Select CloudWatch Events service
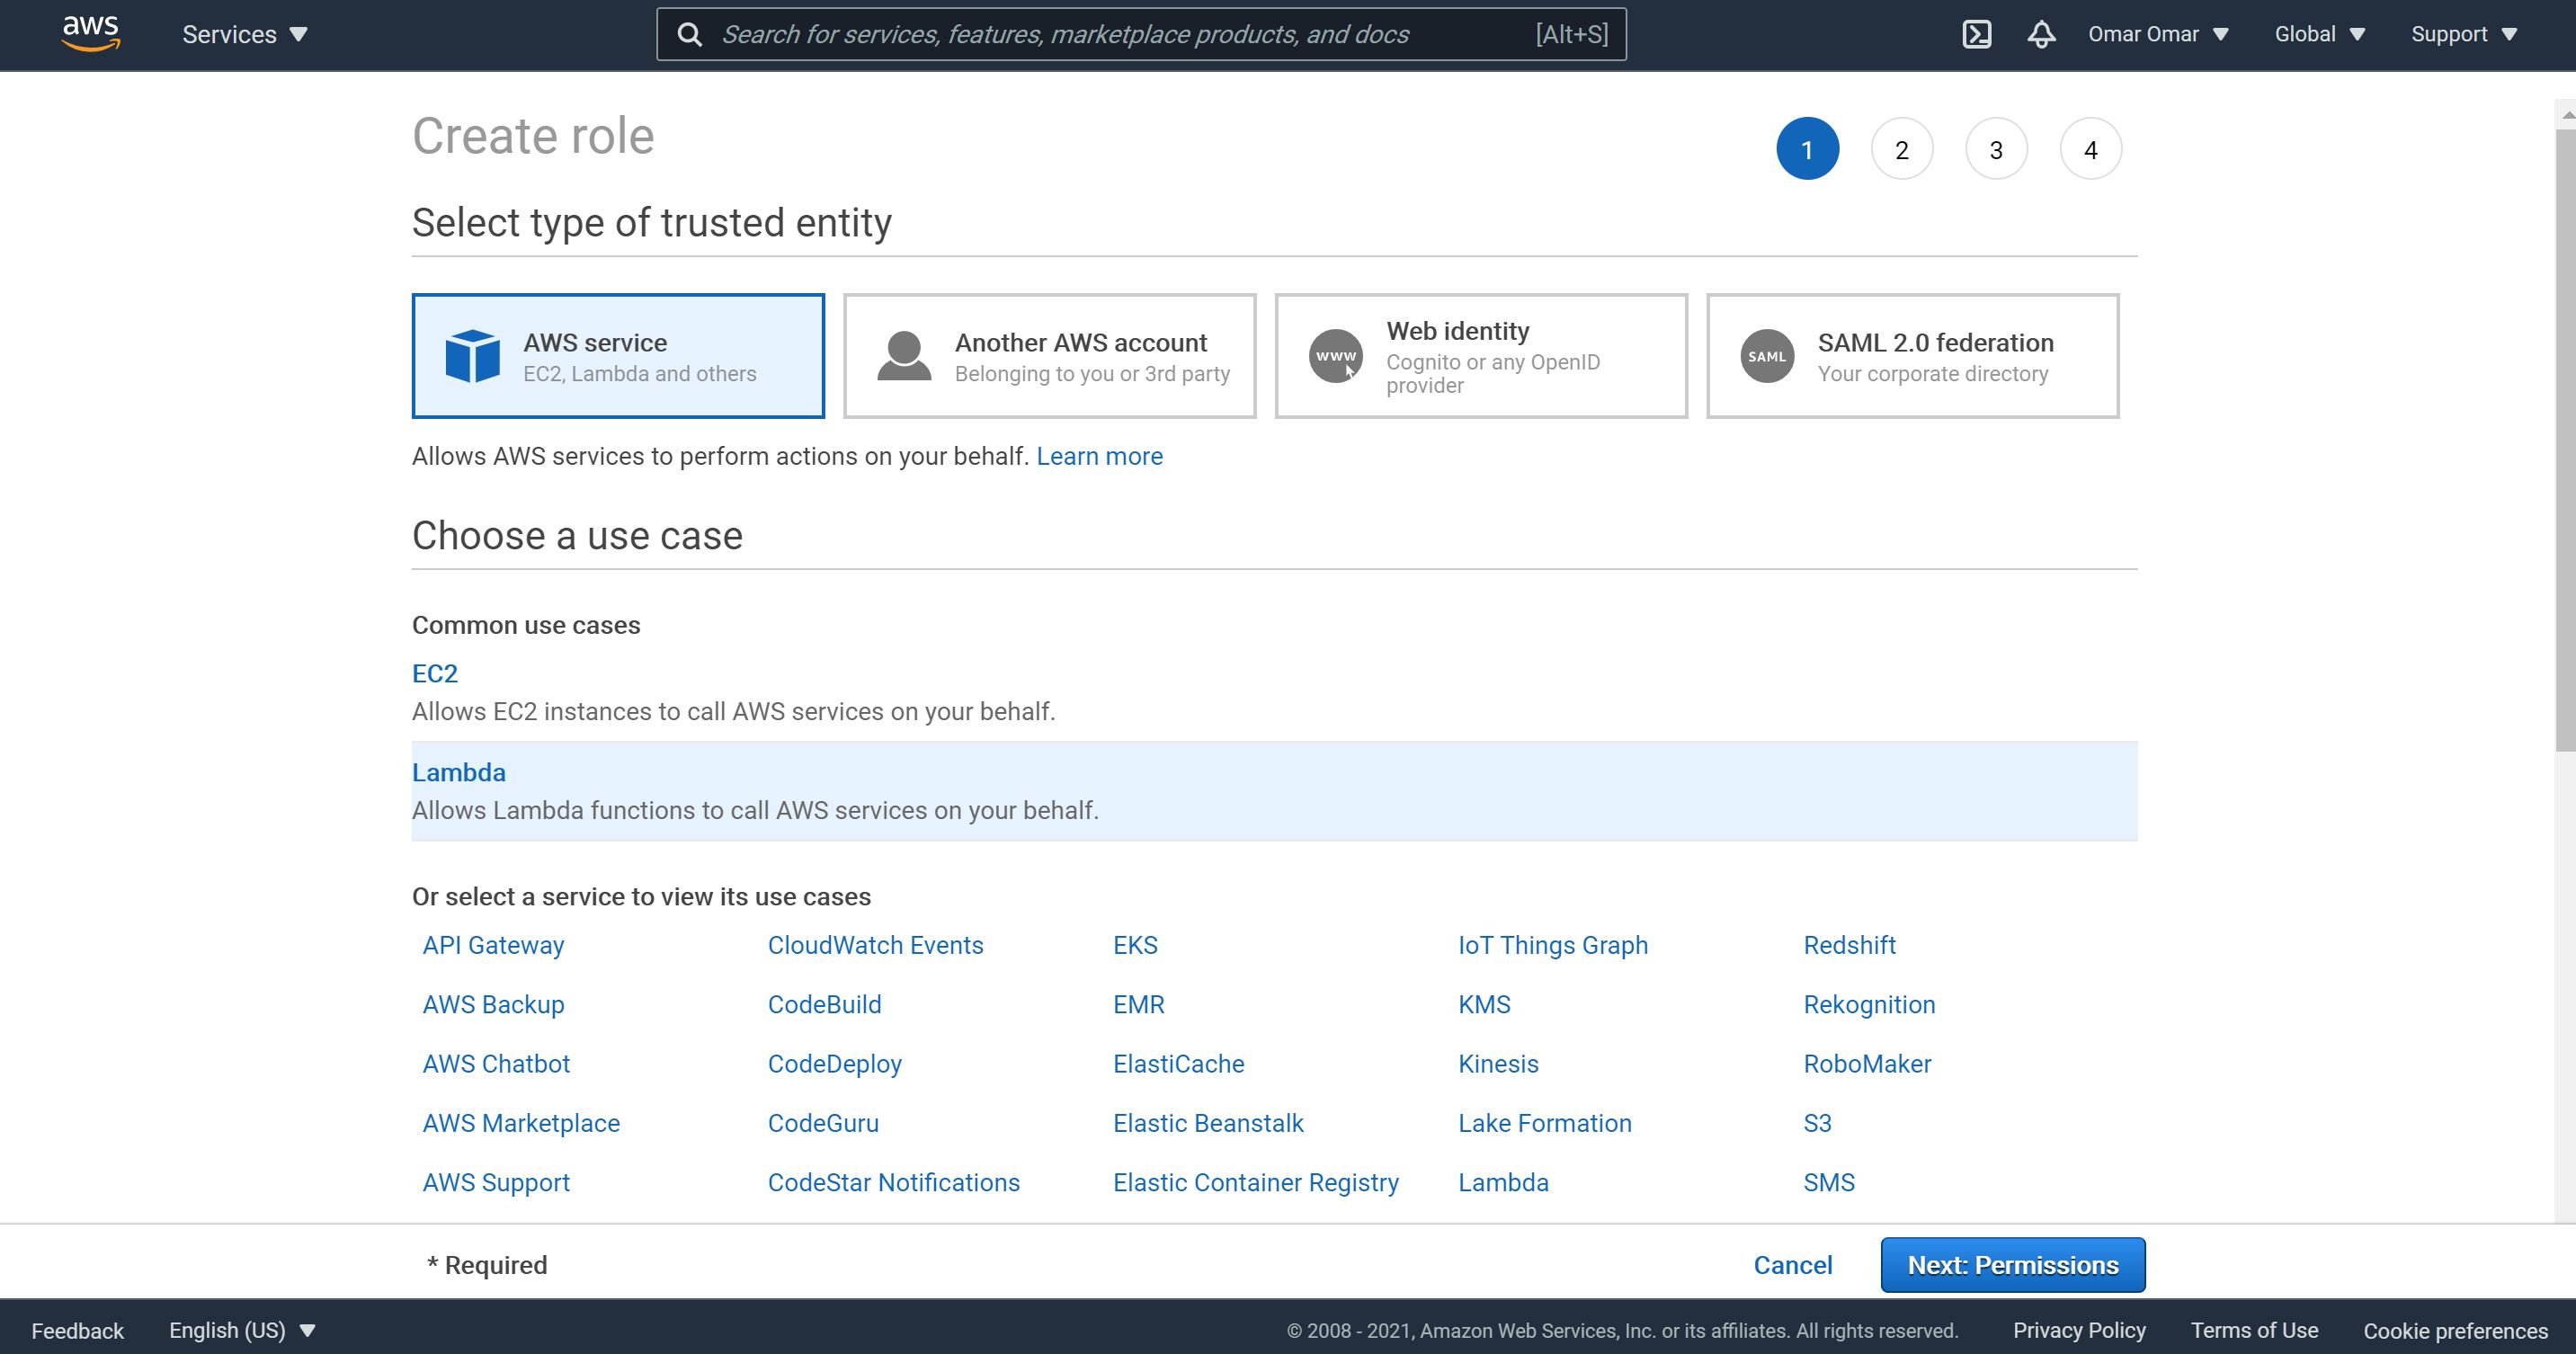 (875, 945)
